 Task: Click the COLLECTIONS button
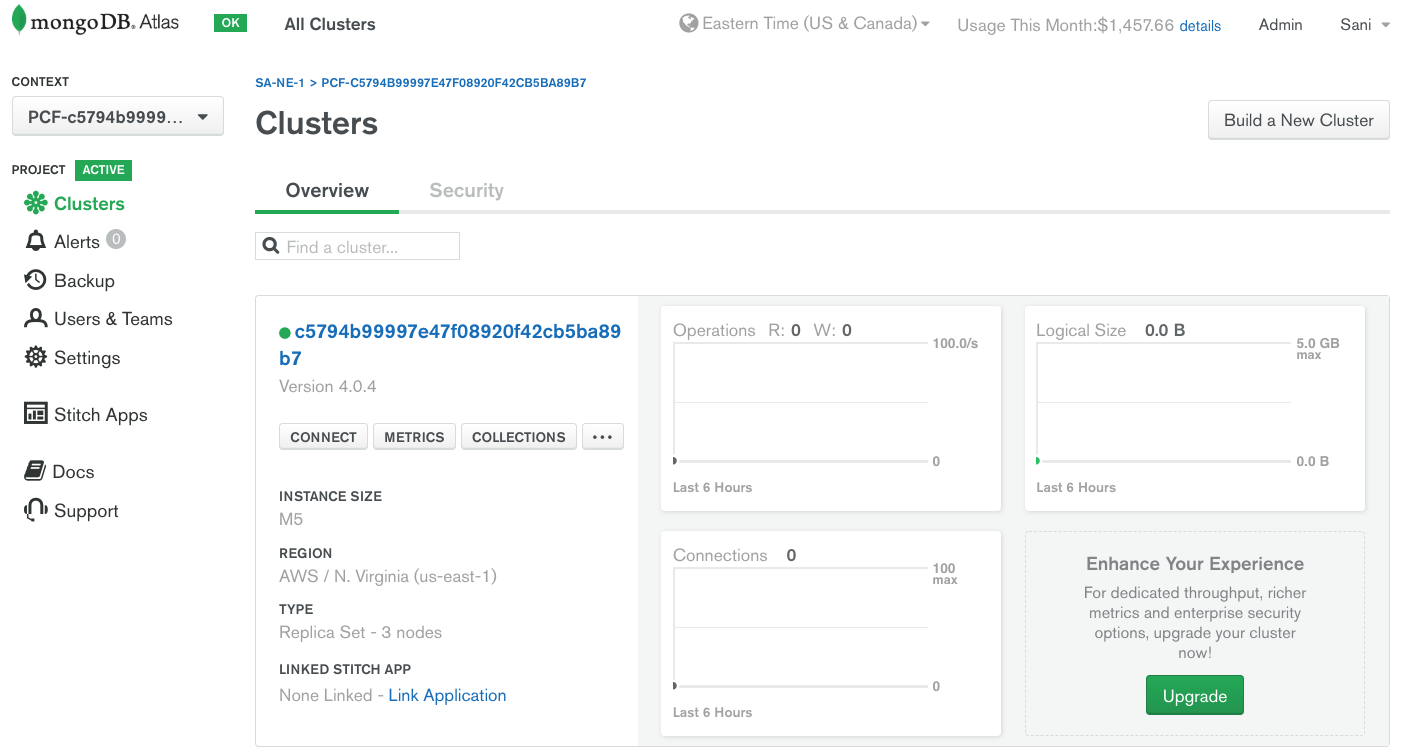519,437
